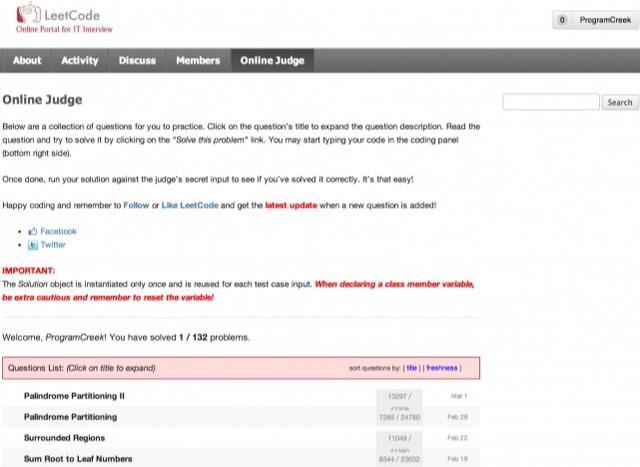Open the notification count badge showing 0
The image size is (640, 467).
[x=562, y=20]
